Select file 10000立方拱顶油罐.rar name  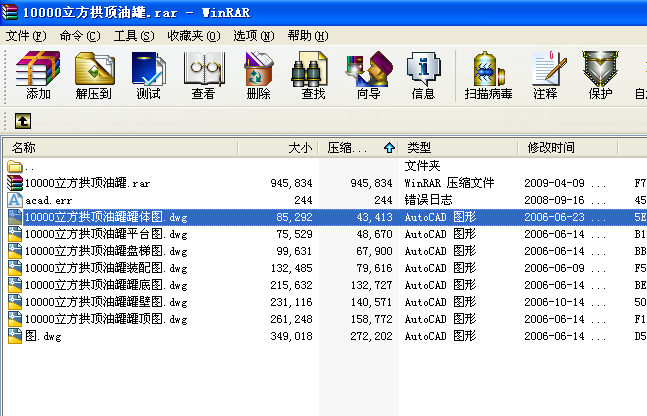click(x=87, y=183)
